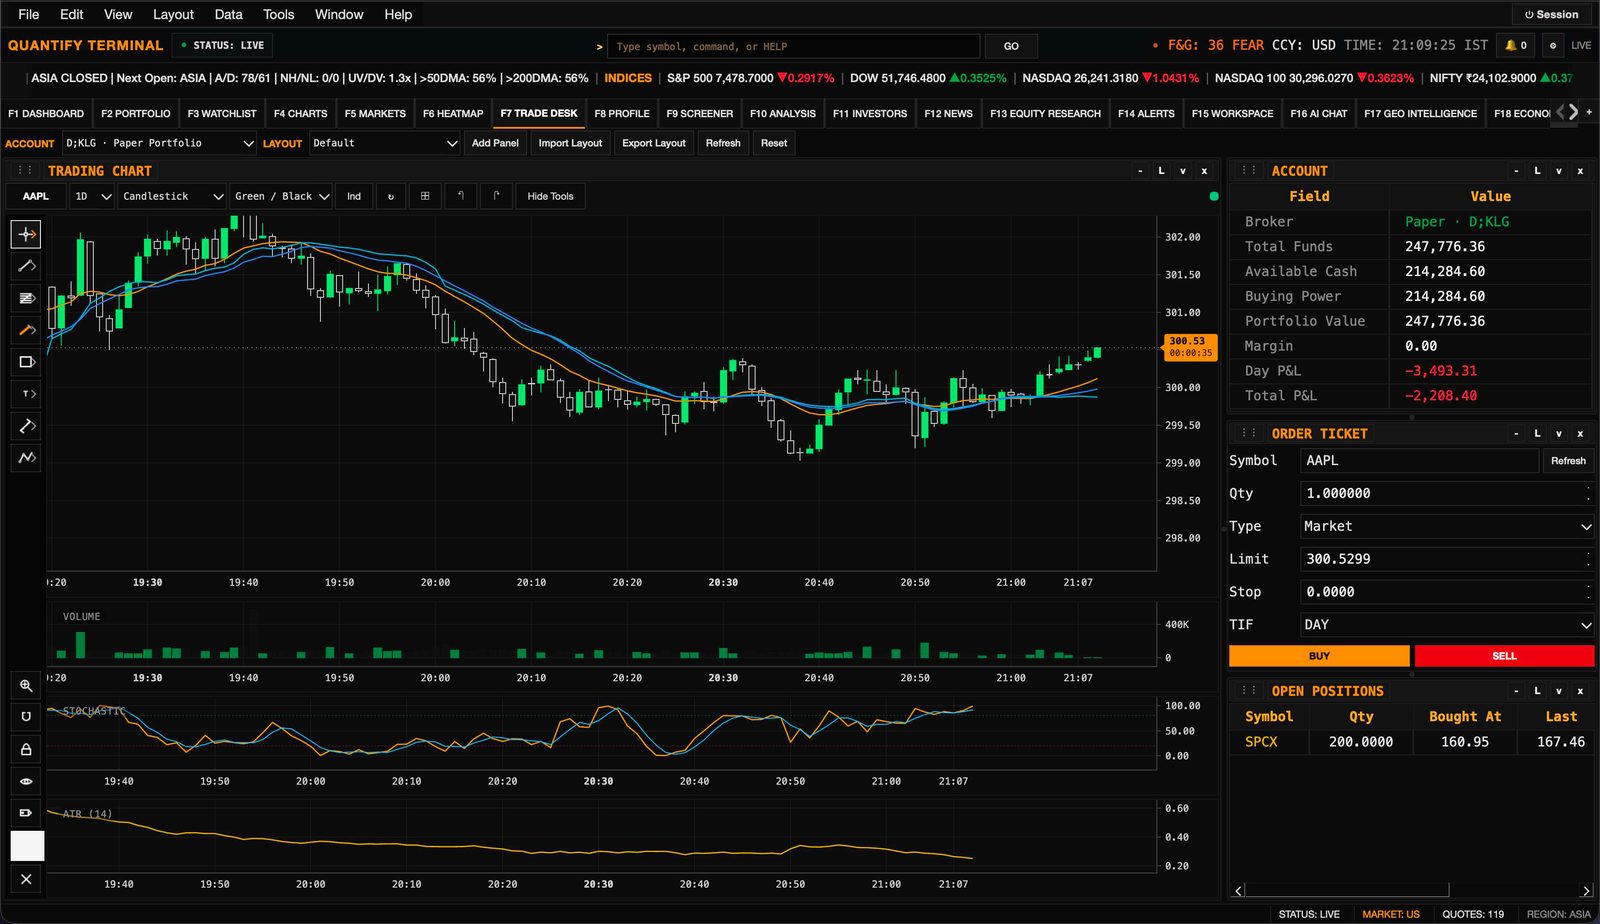Click the Limit price field
This screenshot has width=1600, height=924.
pos(1447,559)
